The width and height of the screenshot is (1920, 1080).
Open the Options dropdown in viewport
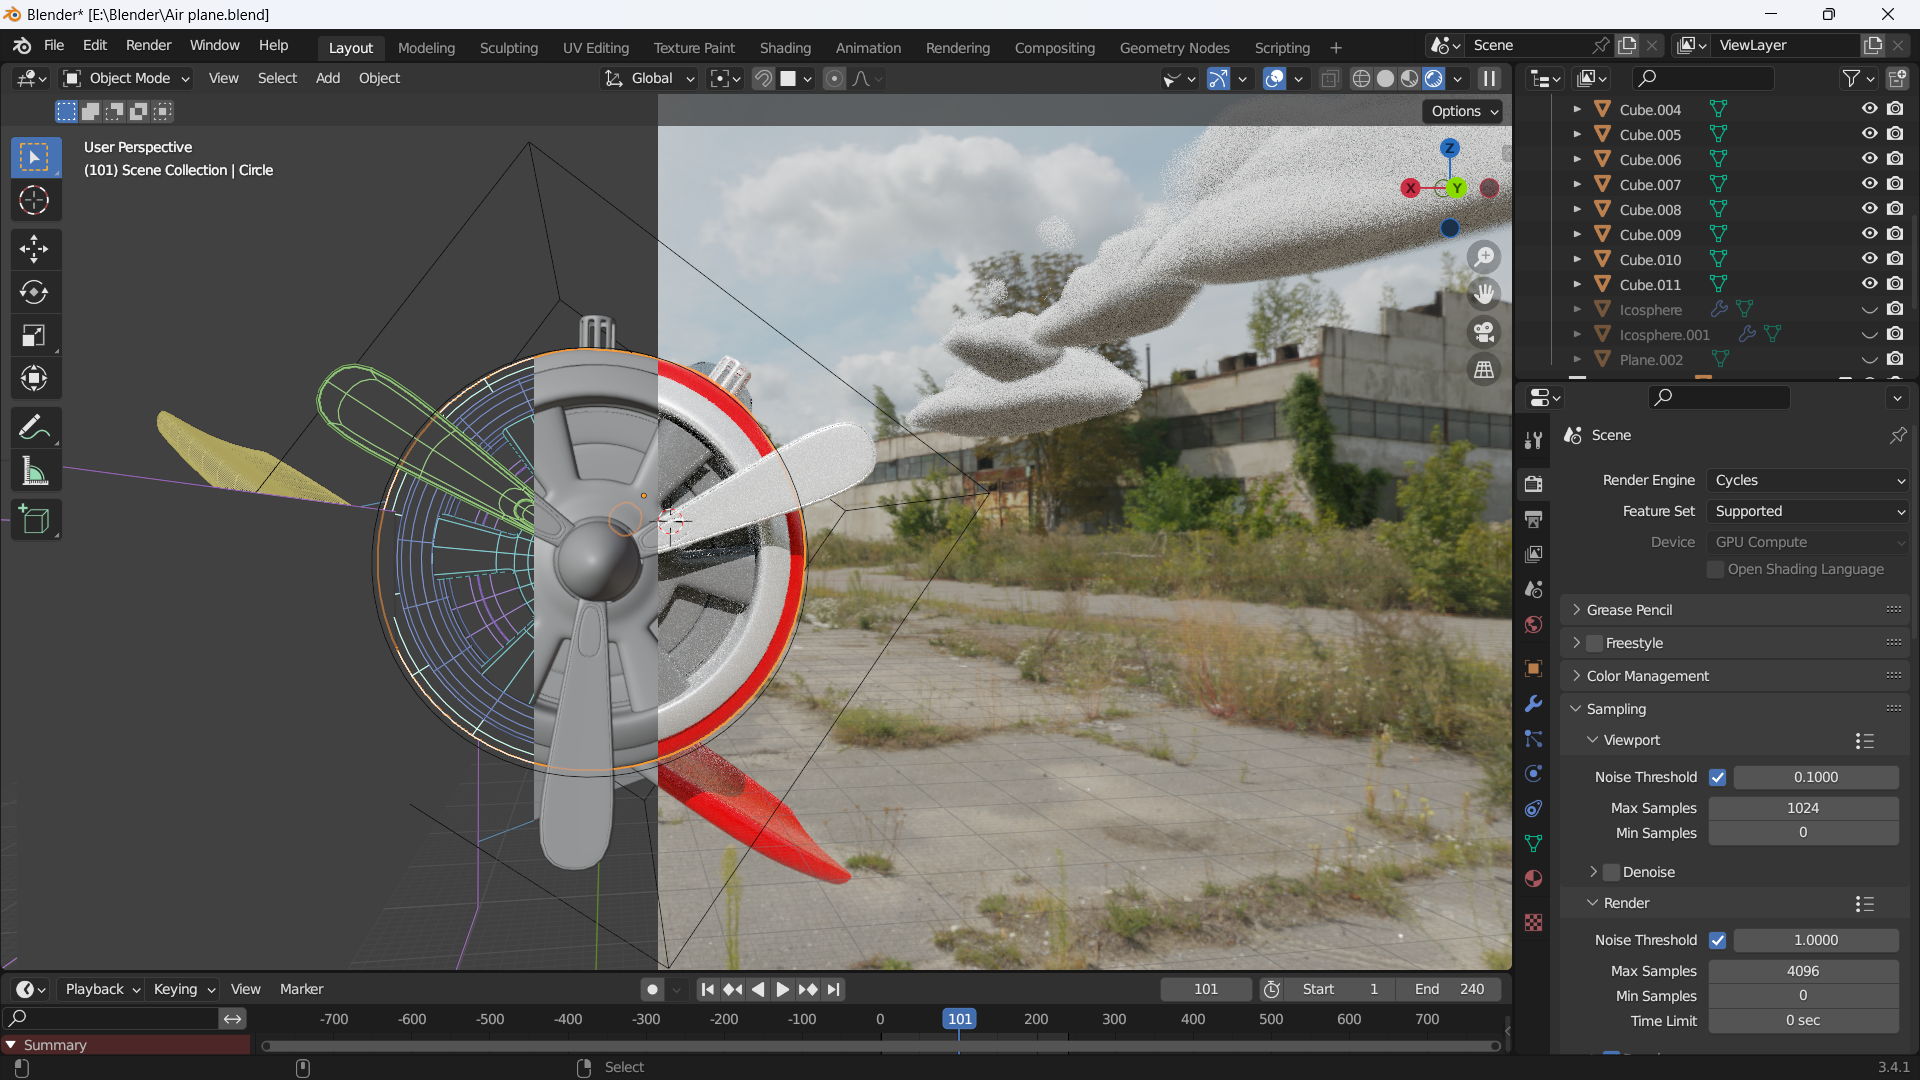click(x=1463, y=111)
